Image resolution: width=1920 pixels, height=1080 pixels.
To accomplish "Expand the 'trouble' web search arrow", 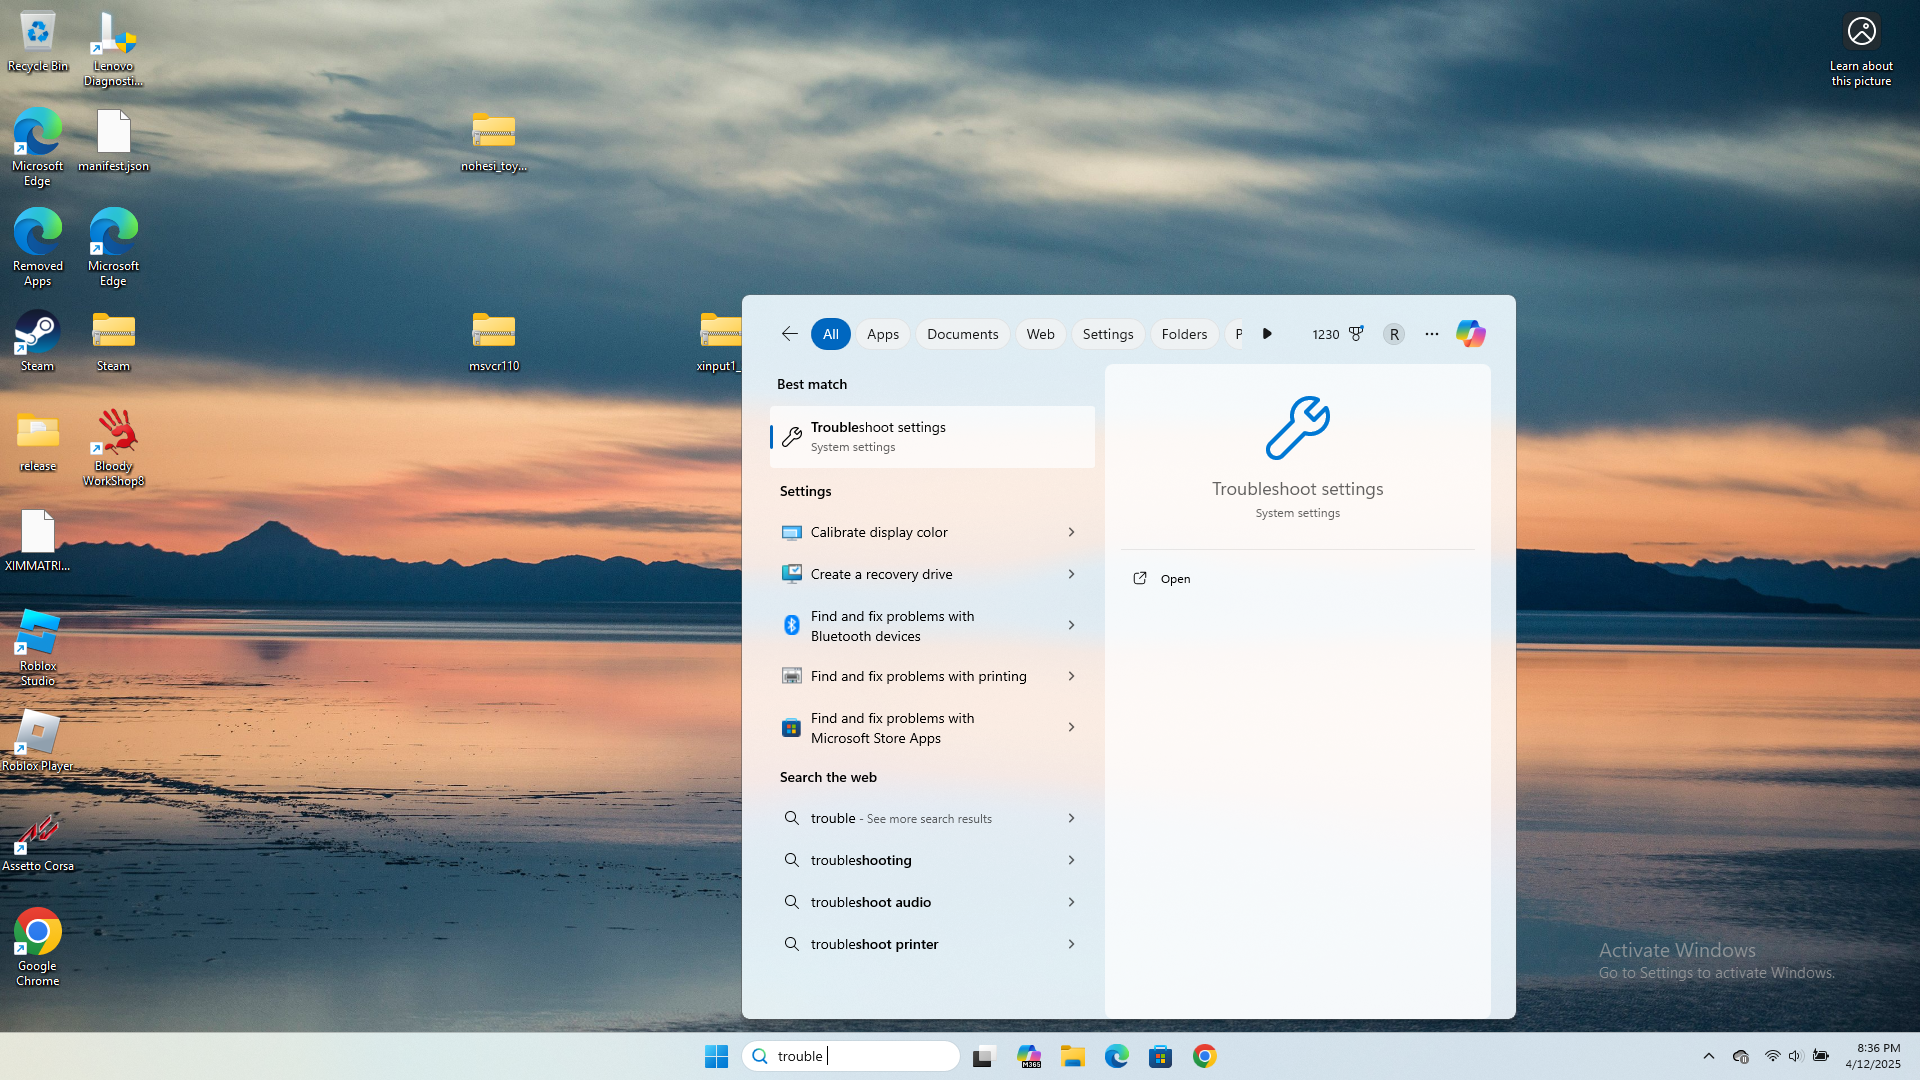I will tap(1071, 818).
